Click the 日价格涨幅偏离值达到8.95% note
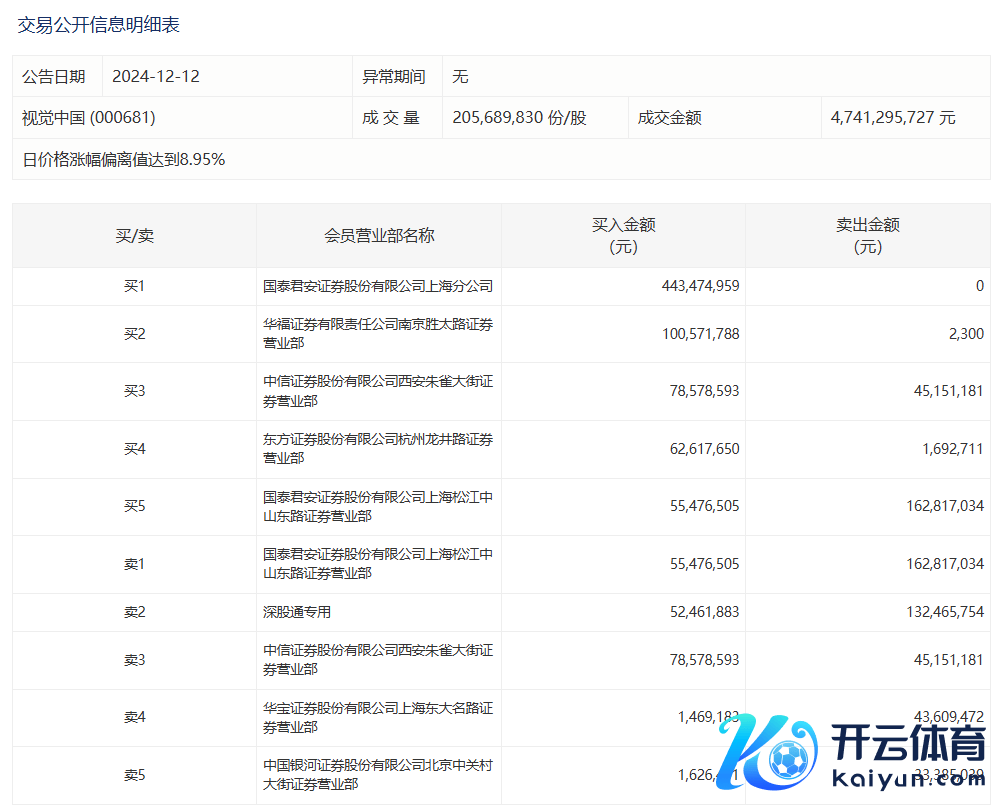 click(124, 159)
